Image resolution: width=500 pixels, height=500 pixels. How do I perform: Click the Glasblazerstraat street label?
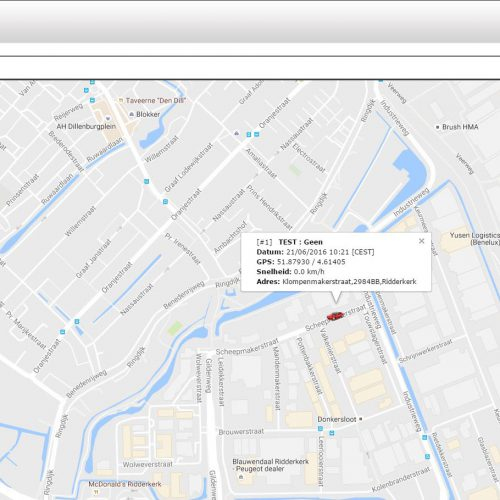(x=488, y=460)
